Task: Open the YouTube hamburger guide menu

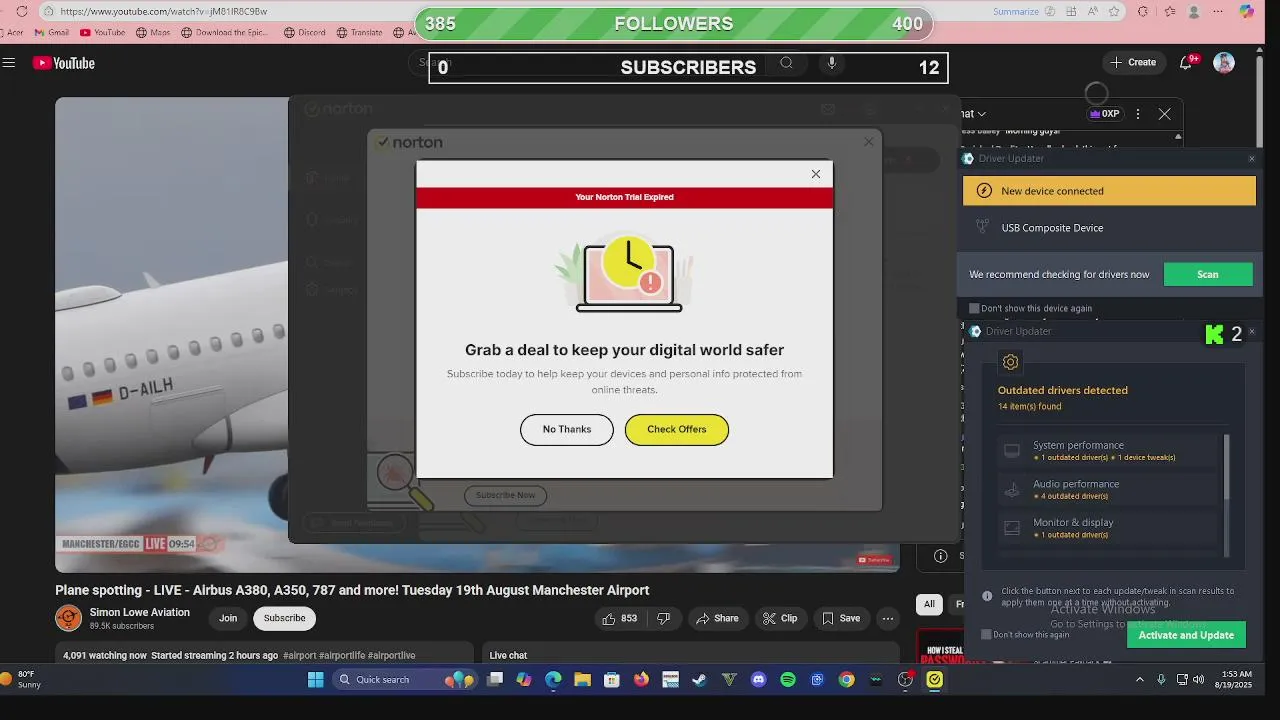Action: coord(9,63)
